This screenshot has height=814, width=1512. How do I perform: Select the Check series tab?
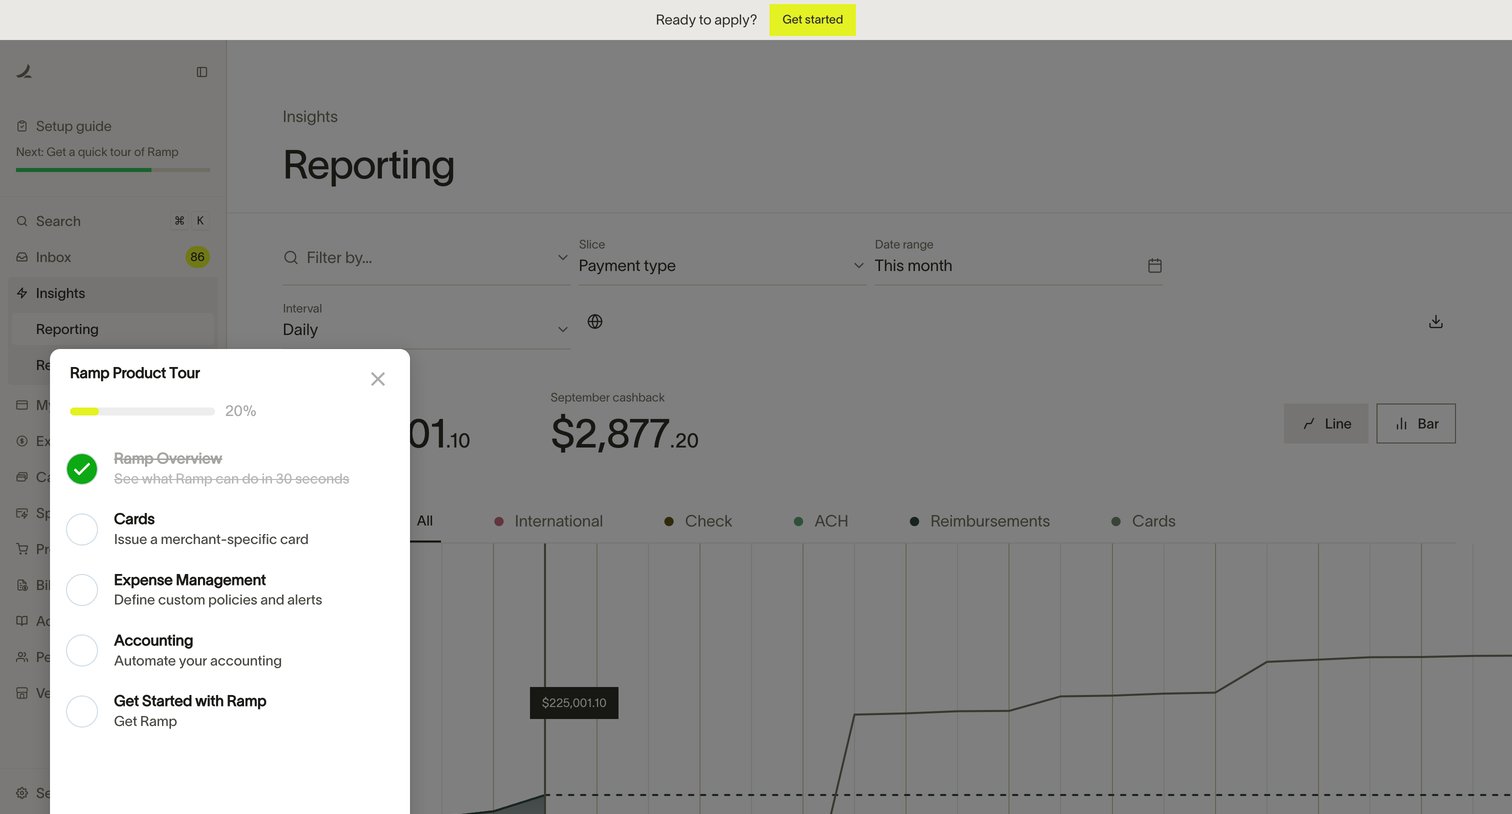pos(698,521)
